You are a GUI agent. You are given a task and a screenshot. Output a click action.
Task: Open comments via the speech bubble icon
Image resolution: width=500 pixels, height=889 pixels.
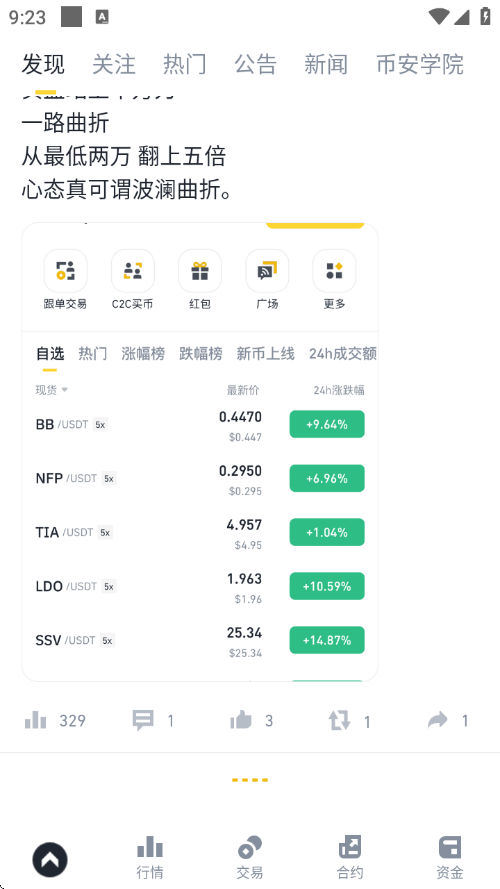[143, 721]
